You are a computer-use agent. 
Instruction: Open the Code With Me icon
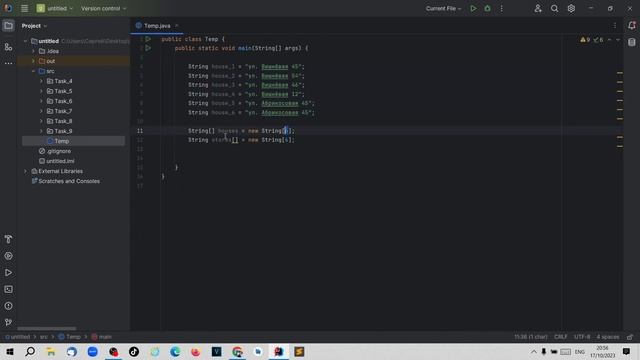click(x=538, y=8)
